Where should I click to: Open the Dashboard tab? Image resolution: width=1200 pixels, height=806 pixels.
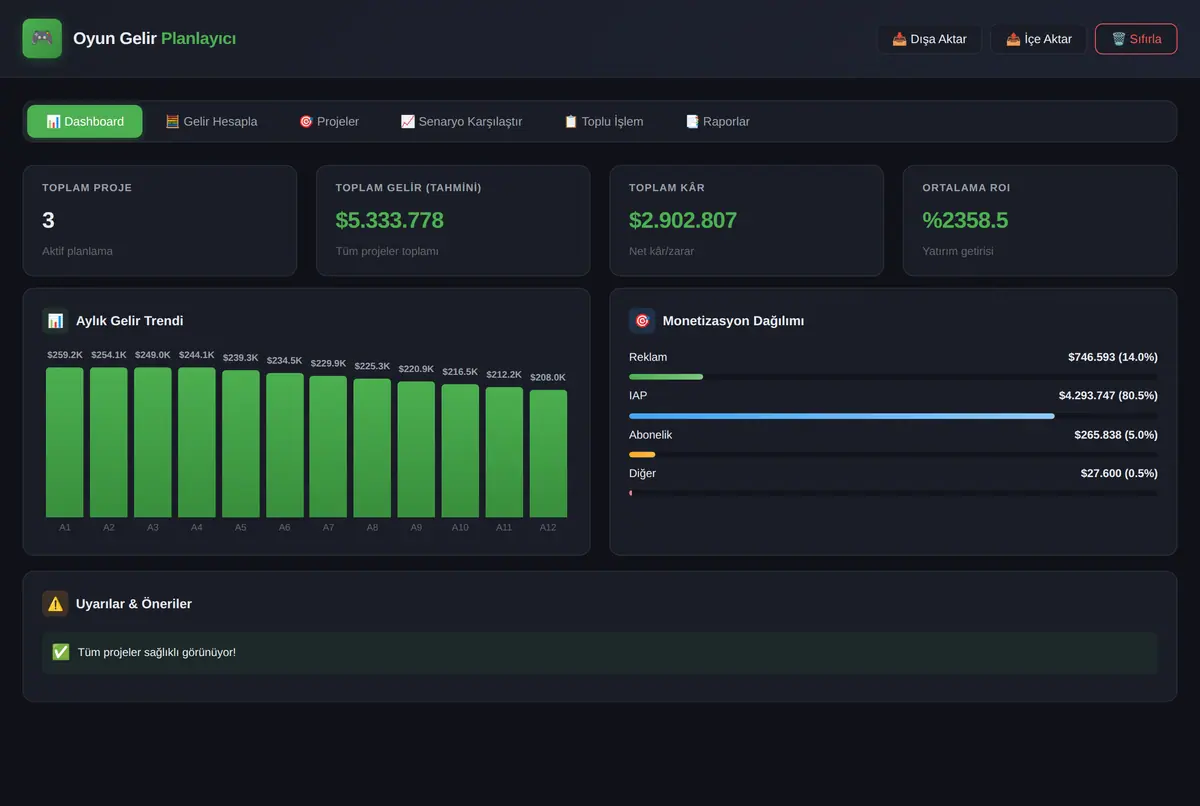pyautogui.click(x=85, y=121)
